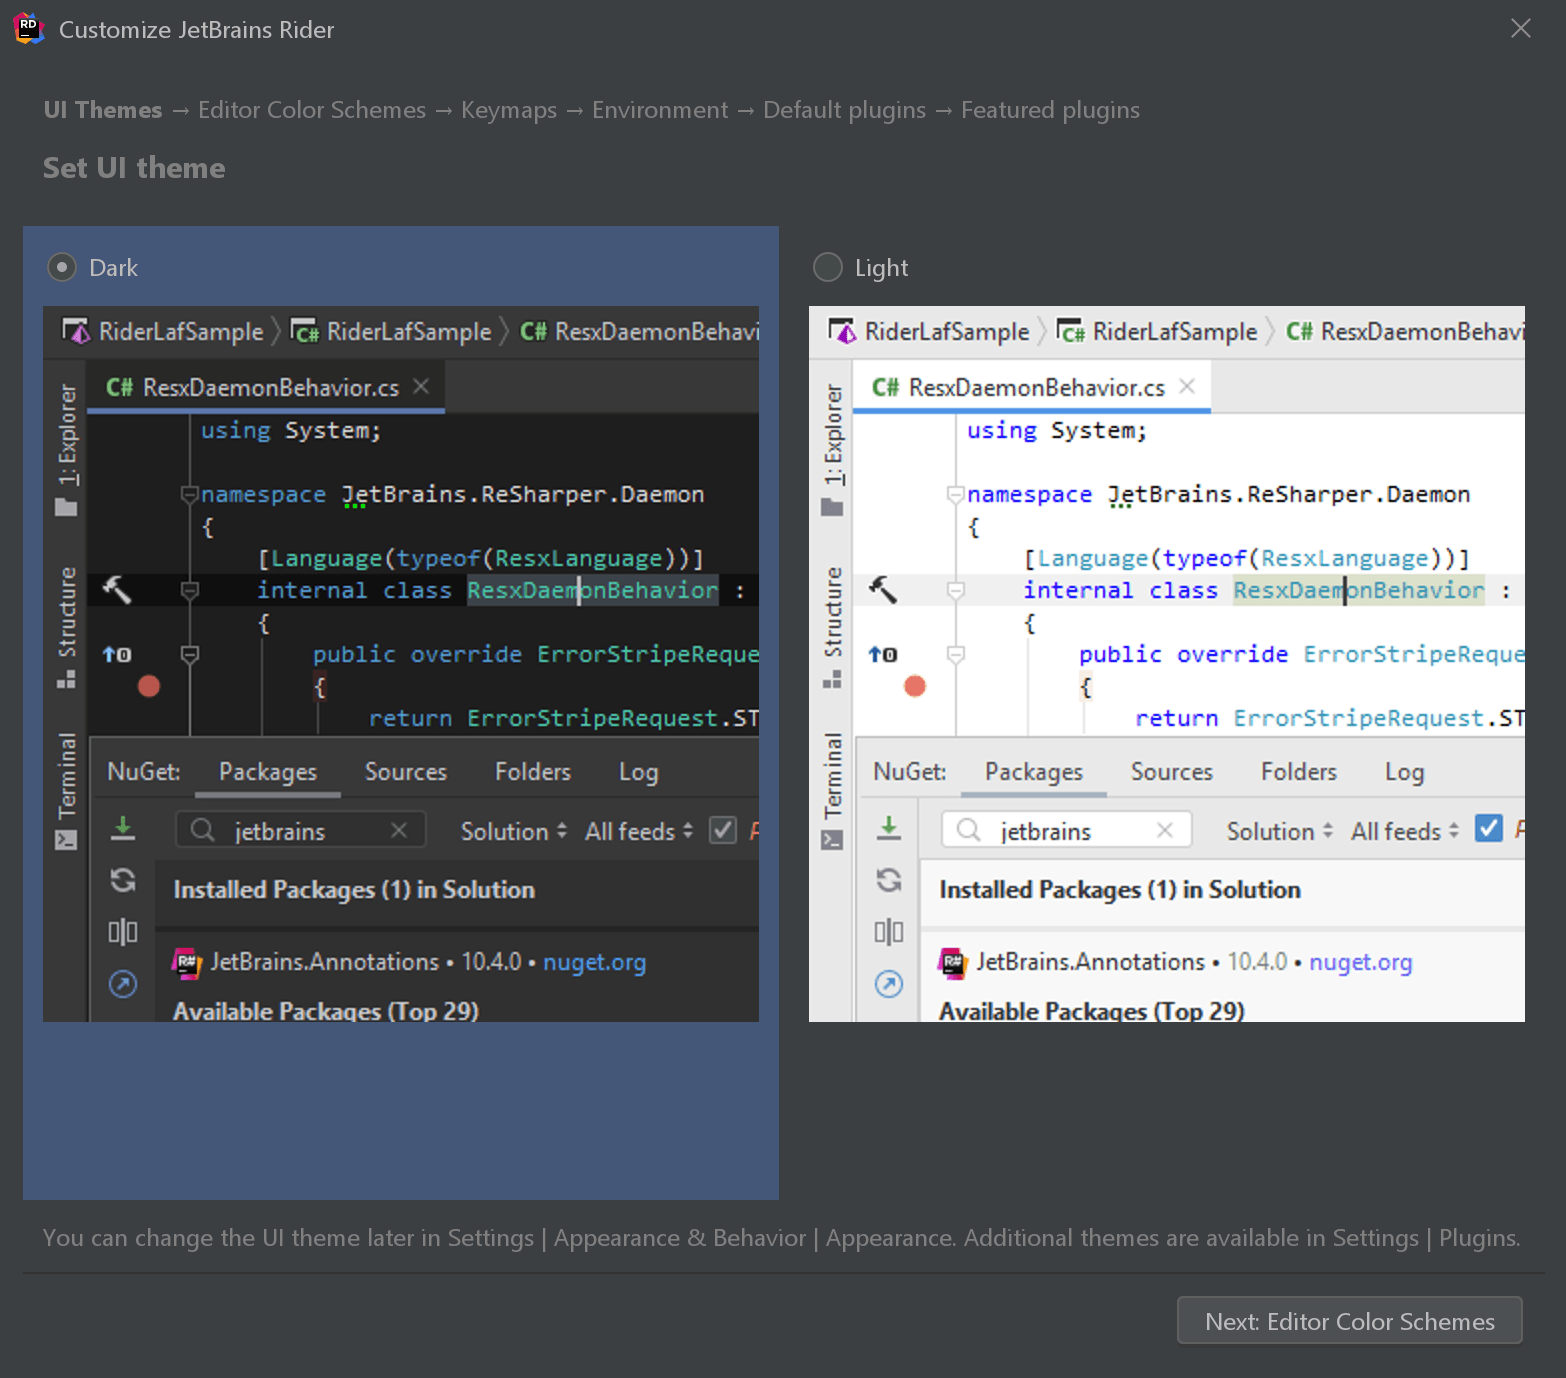Open the All feeds dropdown in light preview
Viewport: 1566px width, 1378px height.
1404,831
